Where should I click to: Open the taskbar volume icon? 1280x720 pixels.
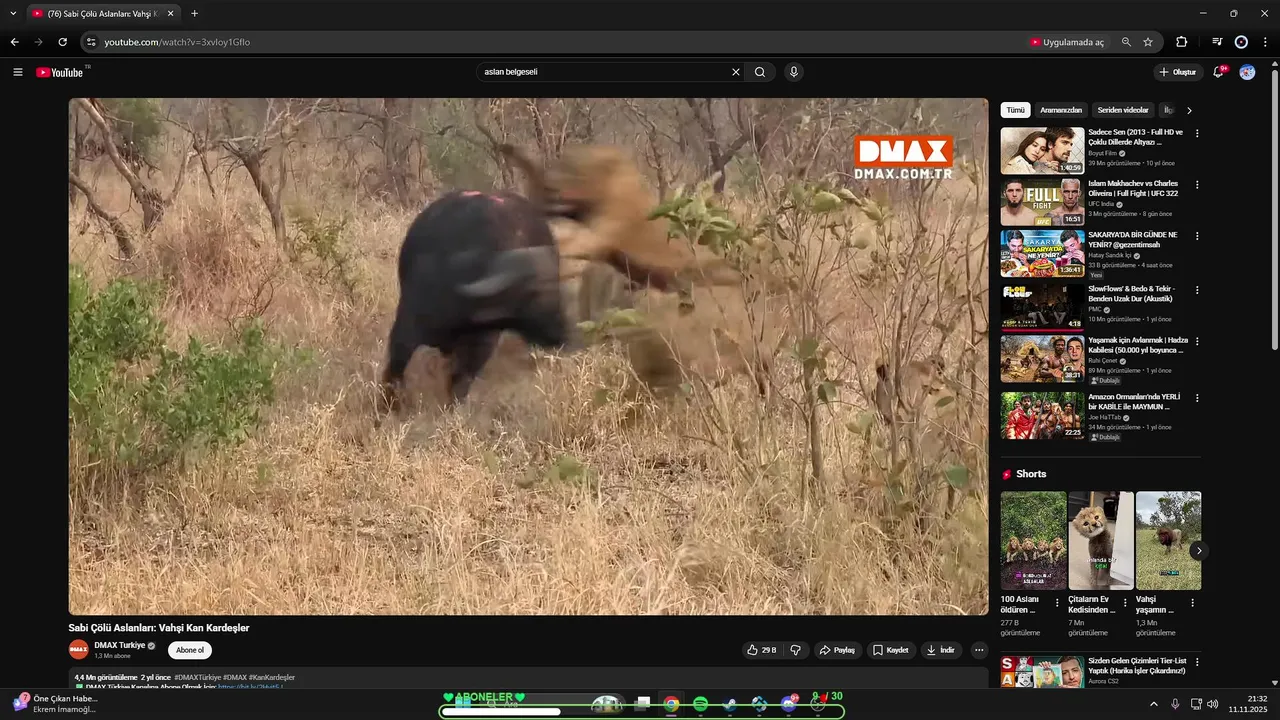click(1213, 704)
